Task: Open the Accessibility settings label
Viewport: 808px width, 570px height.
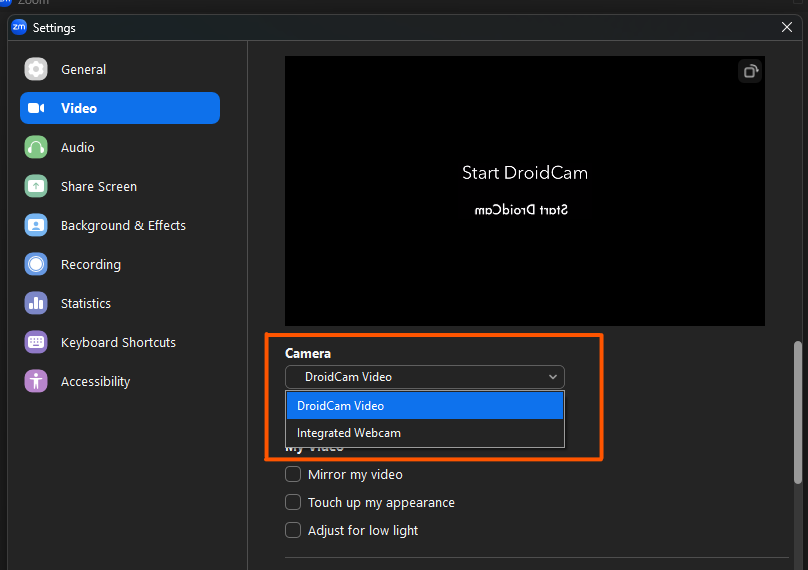Action: (x=95, y=382)
